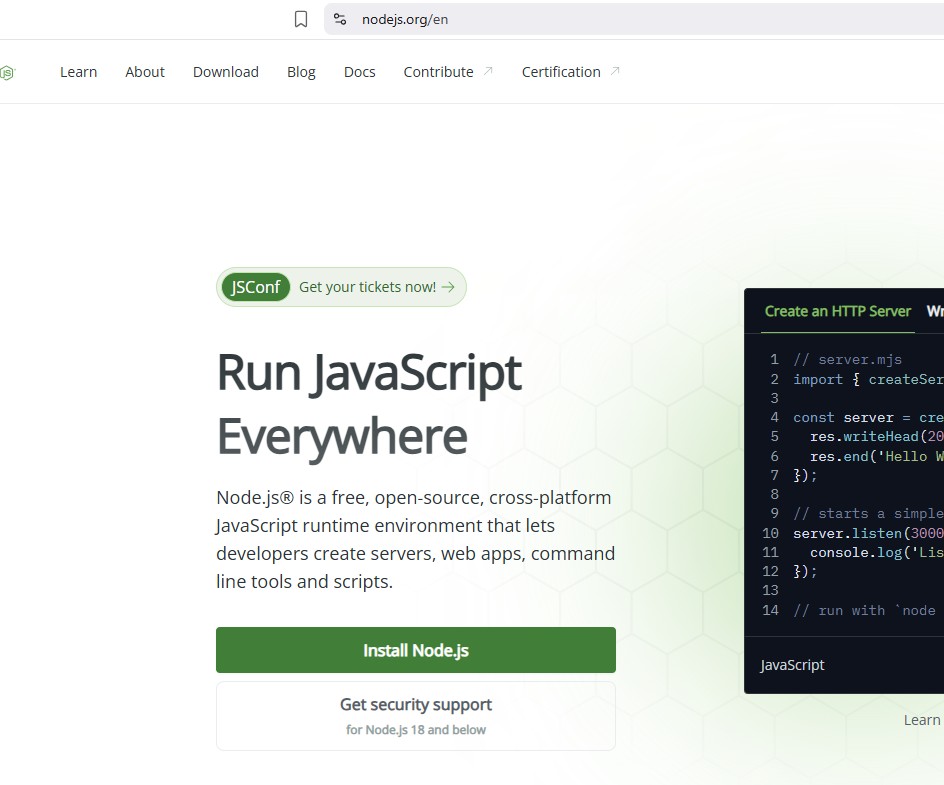Open the Learn navigation link

[78, 72]
